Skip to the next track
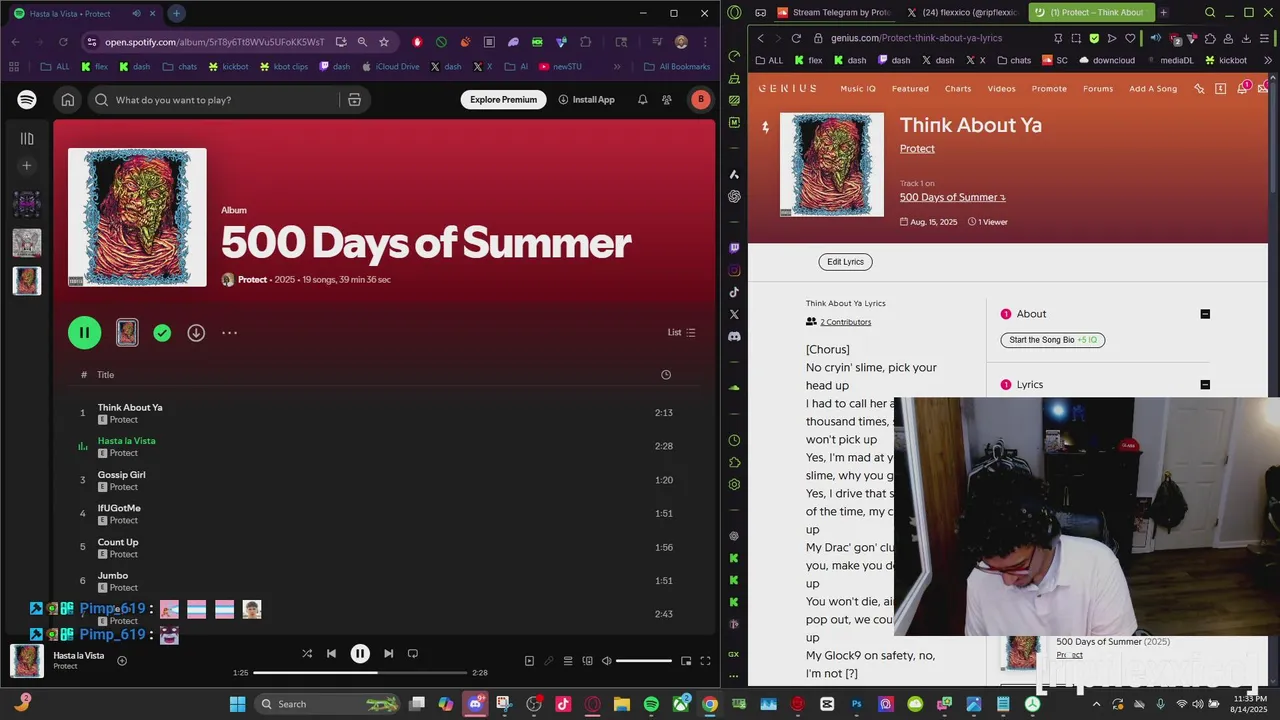The width and height of the screenshot is (1280, 720). [388, 654]
